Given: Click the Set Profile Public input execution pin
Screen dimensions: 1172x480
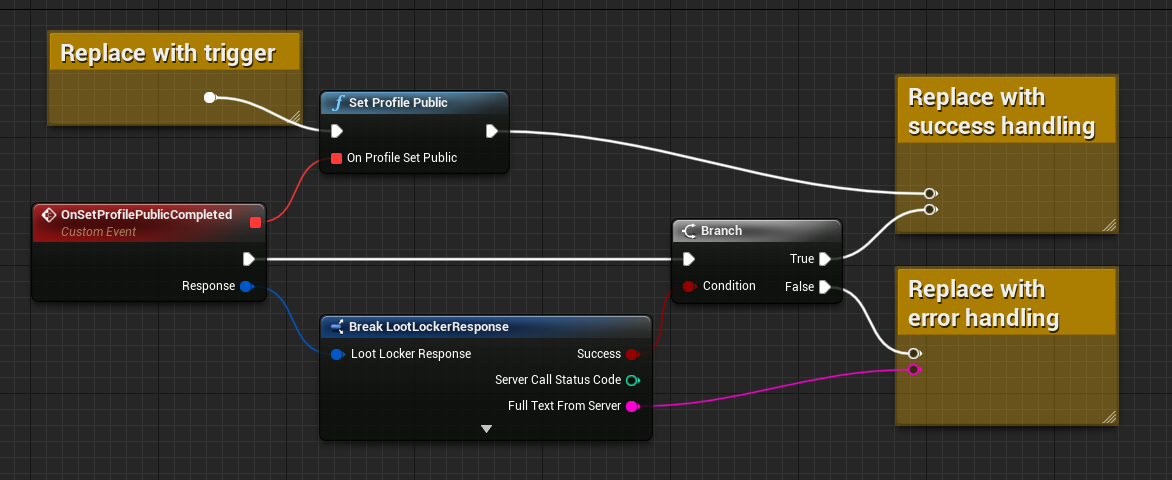Looking at the screenshot, I should point(337,131).
